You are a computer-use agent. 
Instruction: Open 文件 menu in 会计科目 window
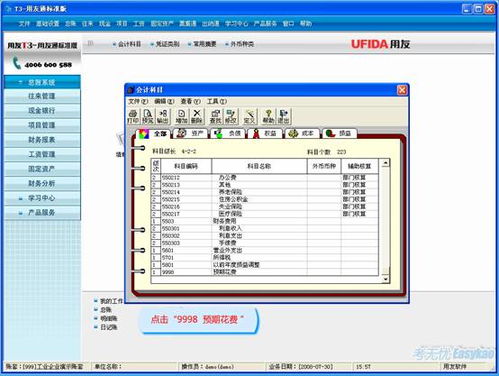tap(138, 101)
